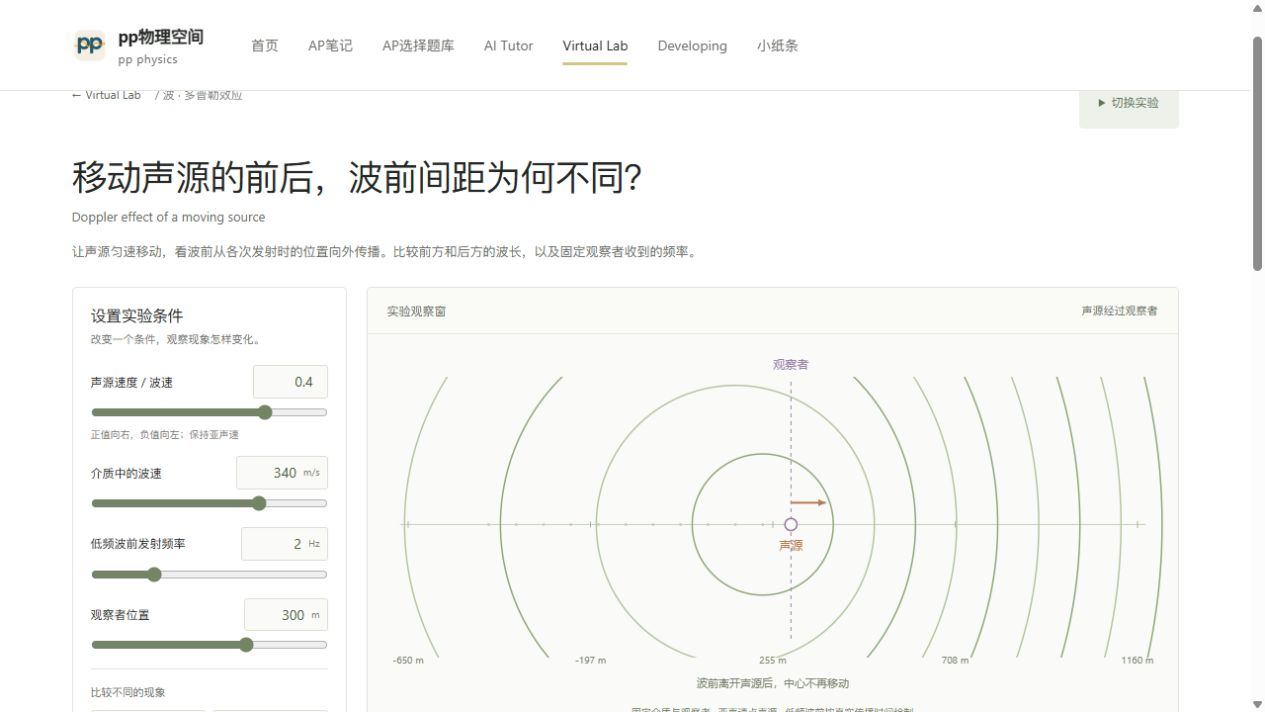Click the 300 m observer position input
This screenshot has height=712, width=1265.
286,615
